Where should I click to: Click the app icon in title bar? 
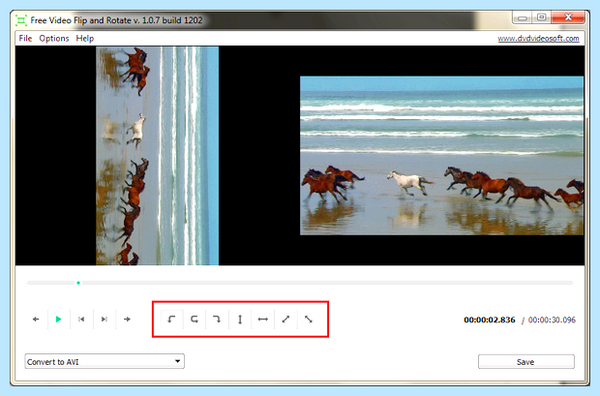point(21,20)
